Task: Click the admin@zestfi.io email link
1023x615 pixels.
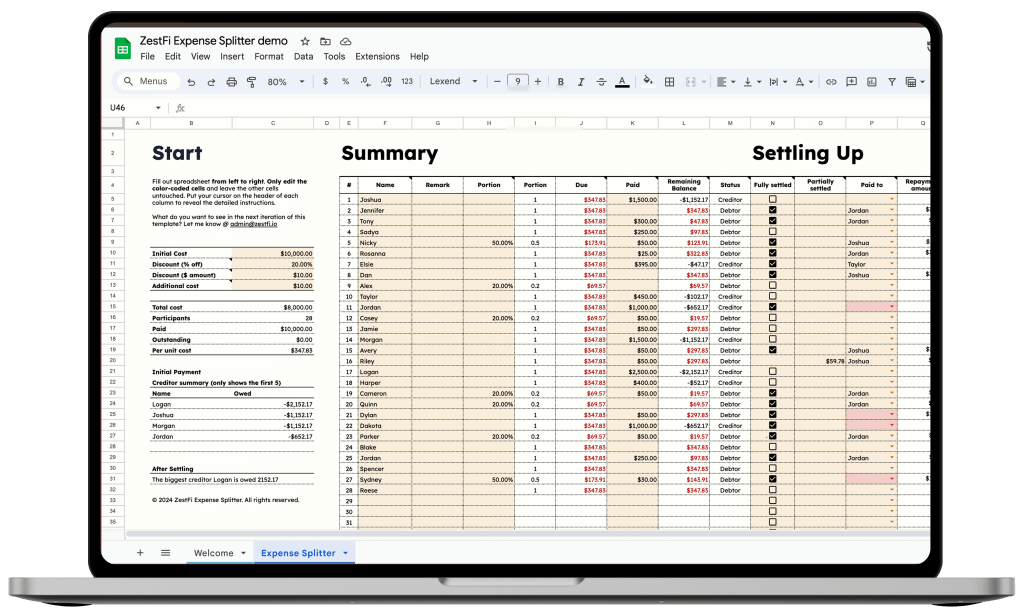Action: tap(254, 225)
